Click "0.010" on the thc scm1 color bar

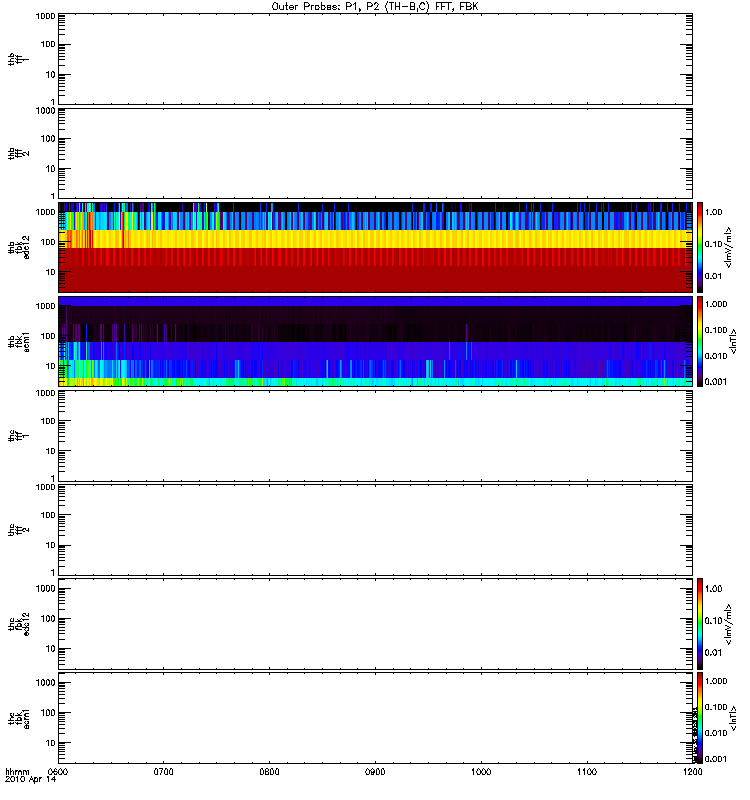pyautogui.click(x=716, y=733)
